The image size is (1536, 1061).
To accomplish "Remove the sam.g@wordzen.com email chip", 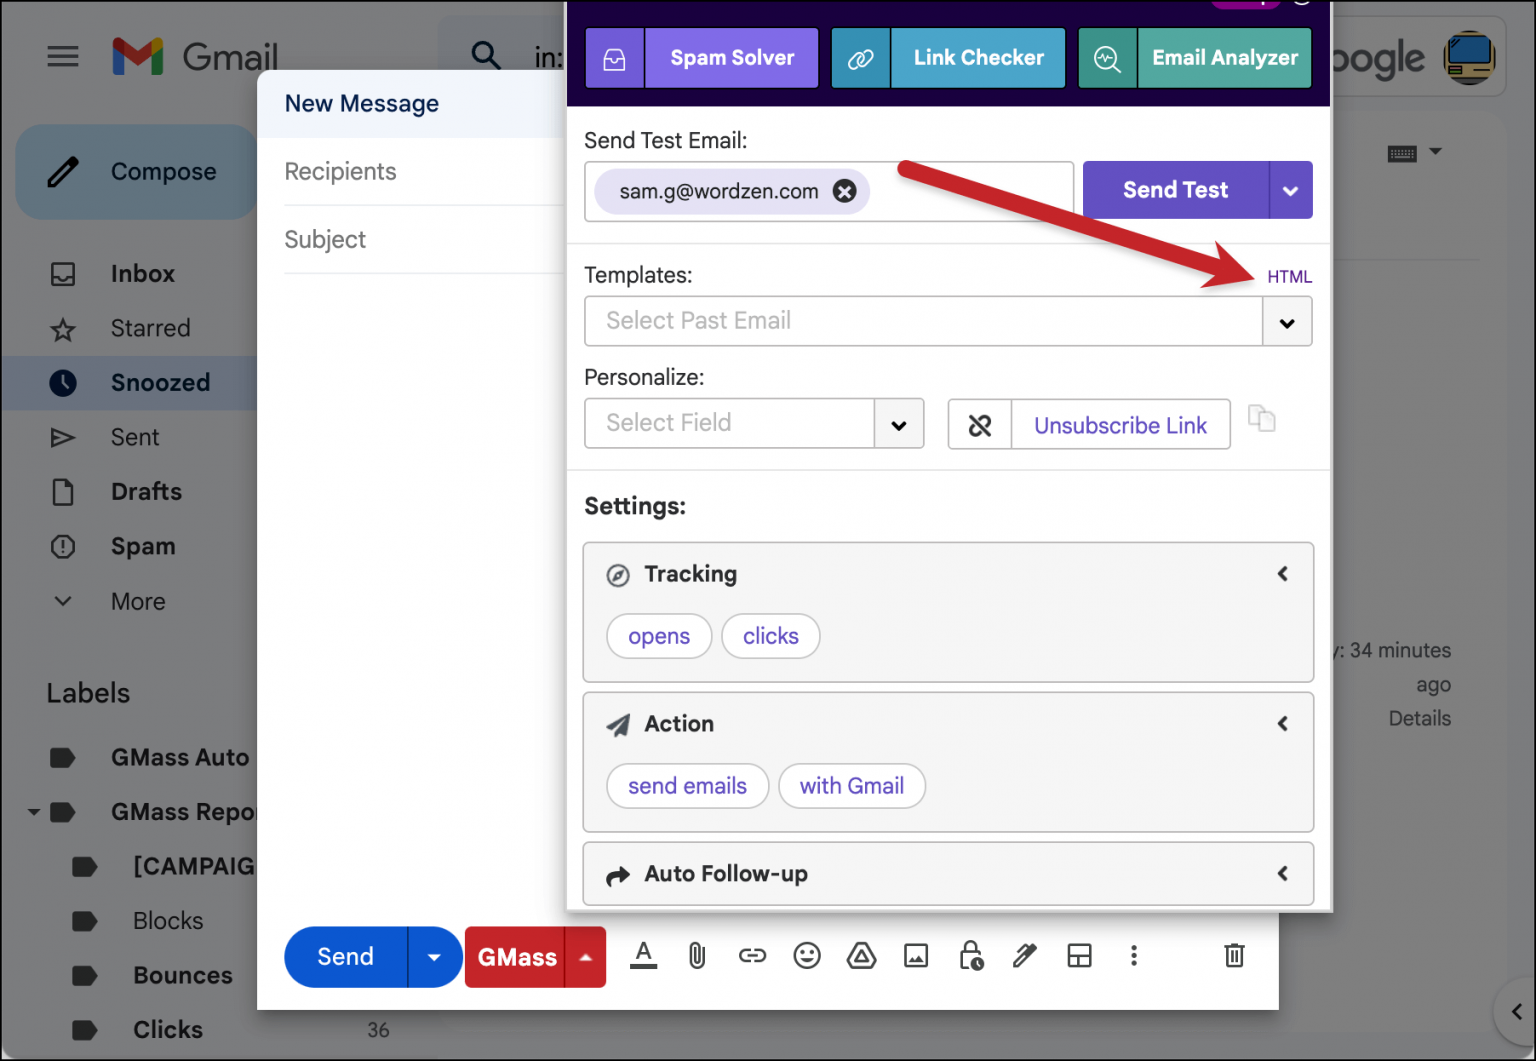I will [x=845, y=191].
